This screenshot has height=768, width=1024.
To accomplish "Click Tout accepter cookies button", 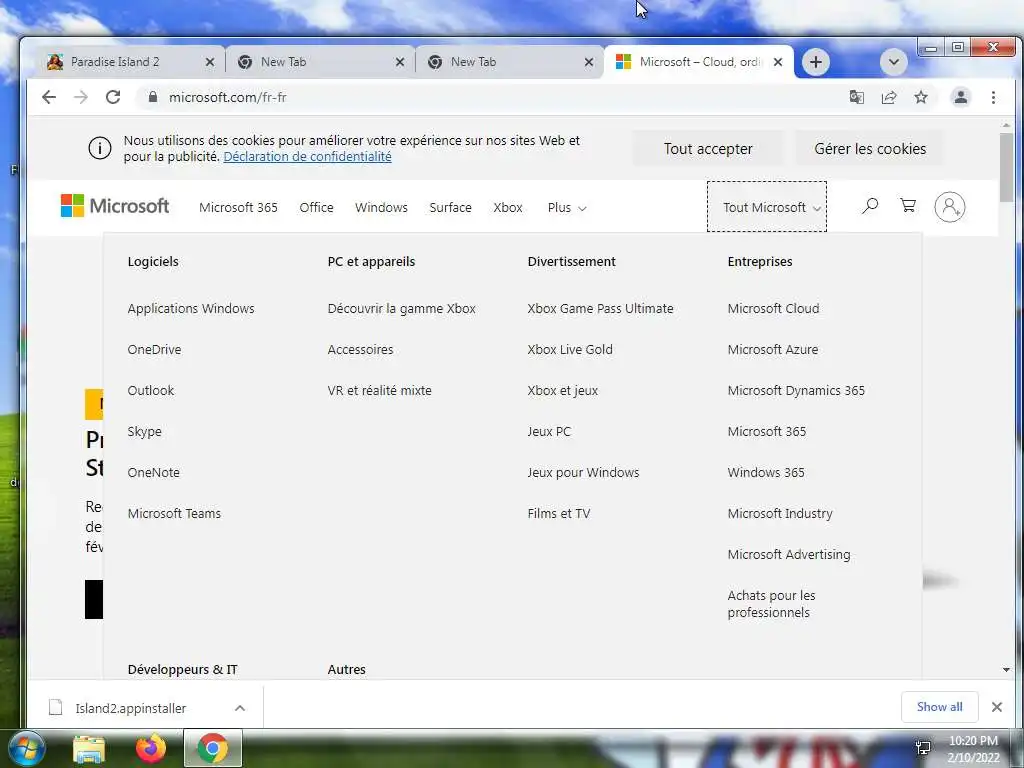I will point(708,149).
